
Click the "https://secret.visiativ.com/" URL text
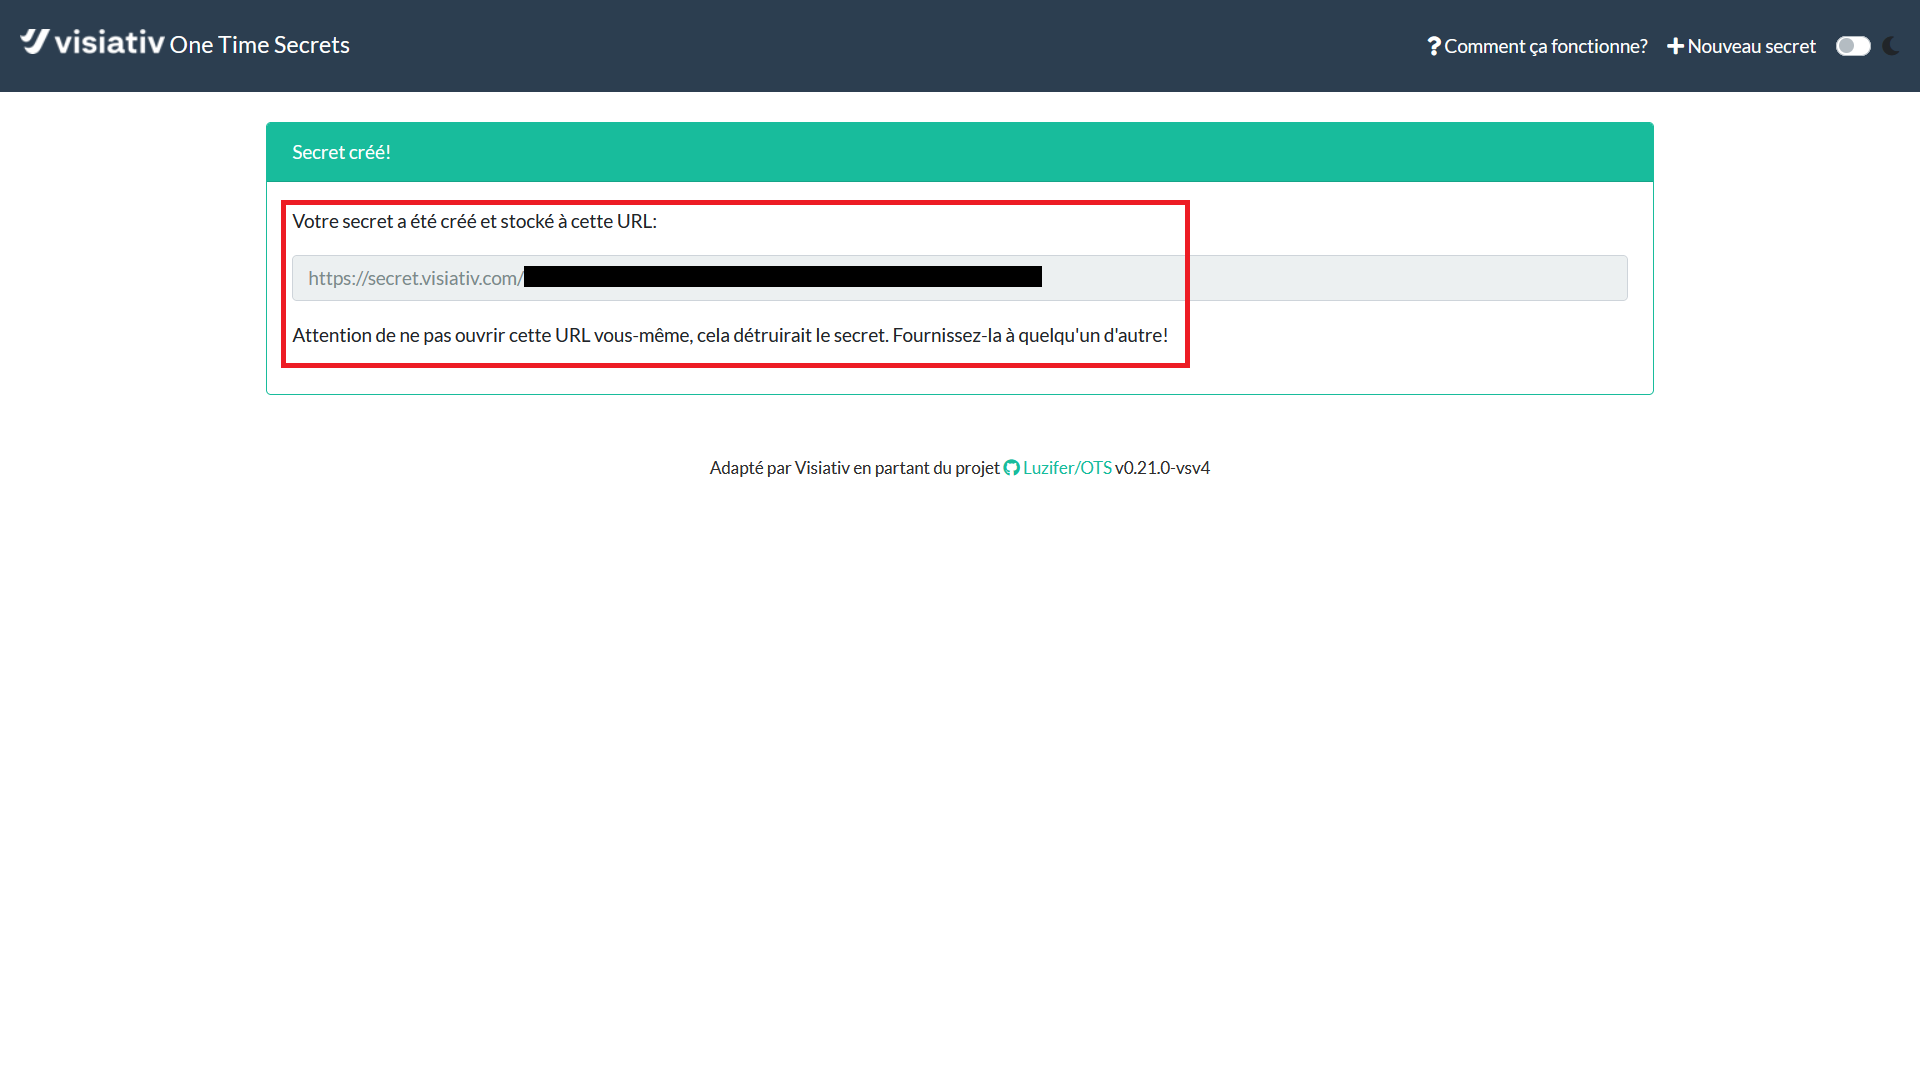[x=414, y=278]
